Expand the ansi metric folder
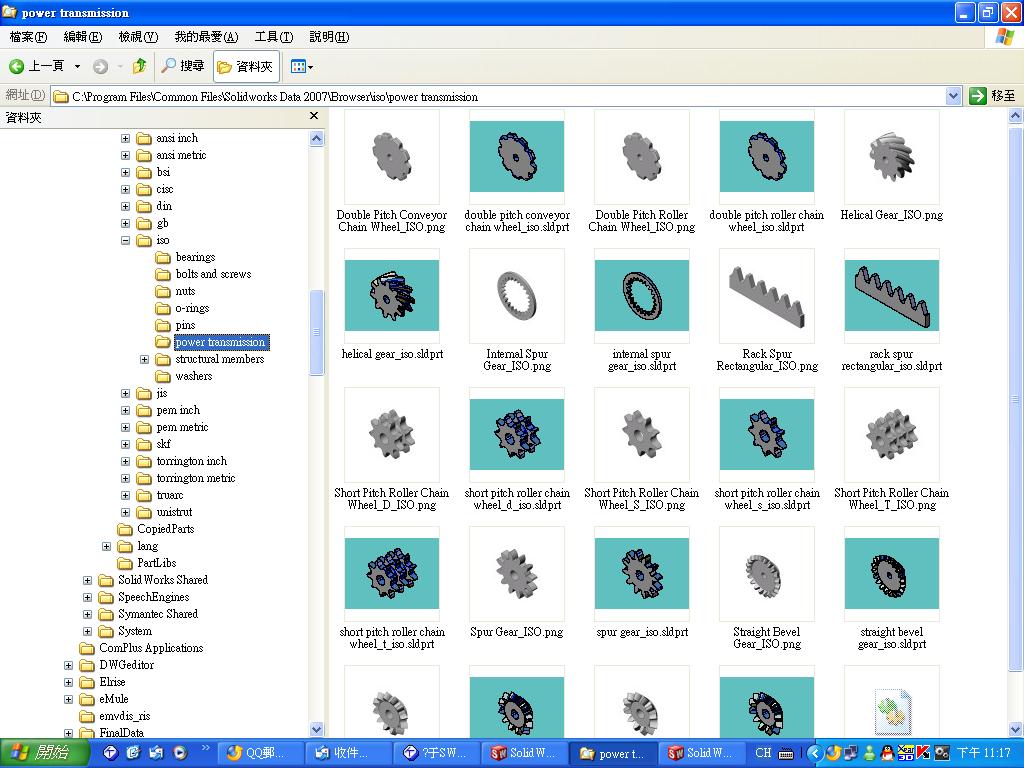 coord(125,155)
